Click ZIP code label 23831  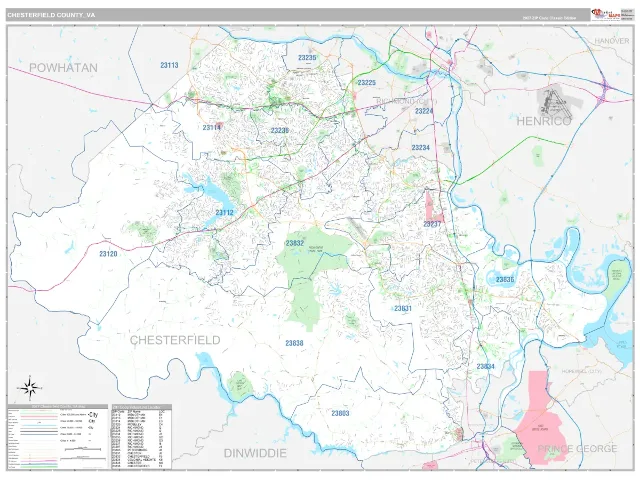pyautogui.click(x=403, y=309)
